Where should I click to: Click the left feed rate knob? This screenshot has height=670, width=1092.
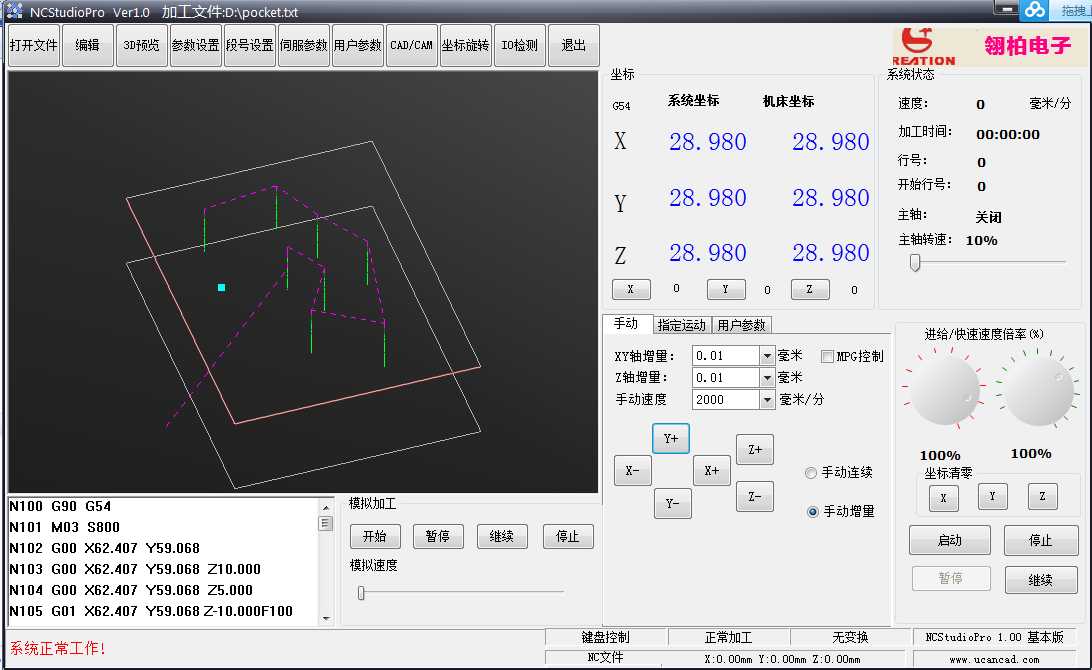(944, 391)
